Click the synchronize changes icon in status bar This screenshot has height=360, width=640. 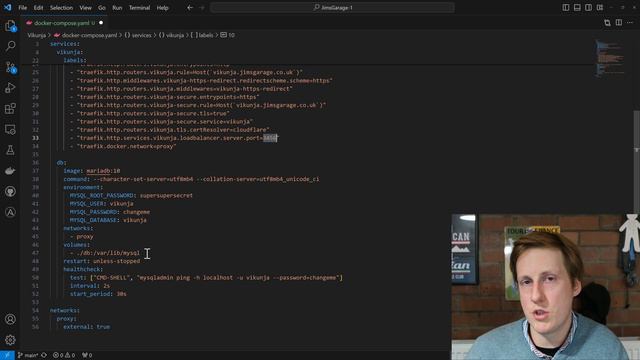[x=44, y=355]
